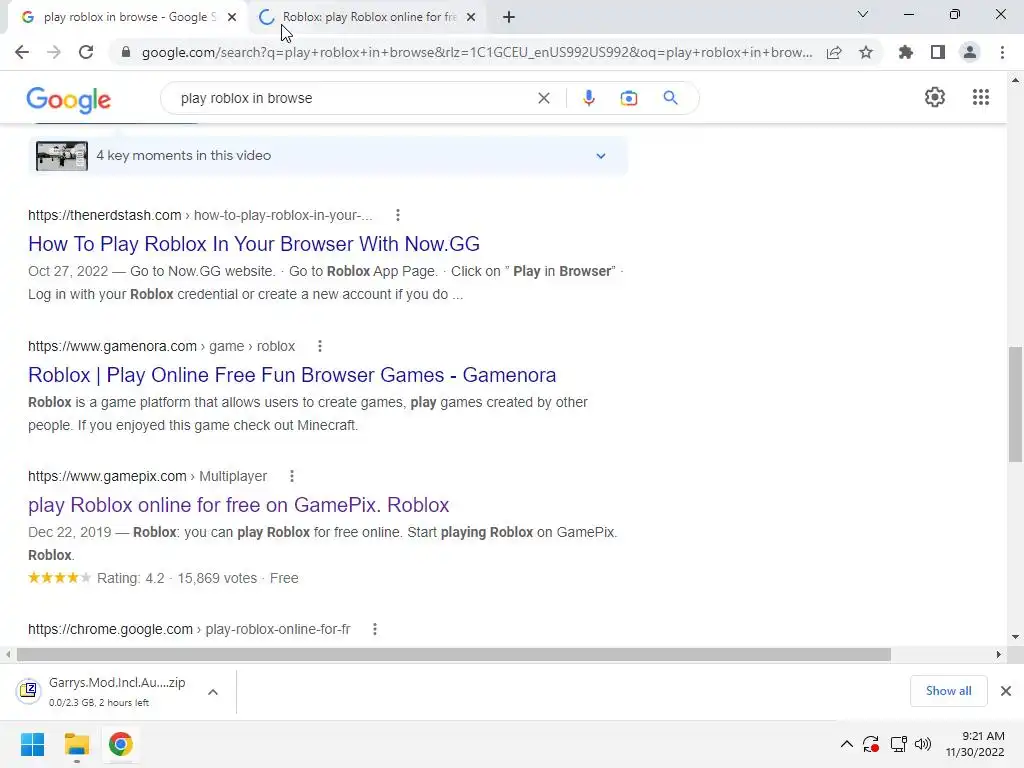Click the gamepix.com Multiplayer breadcrumb

[x=147, y=476]
